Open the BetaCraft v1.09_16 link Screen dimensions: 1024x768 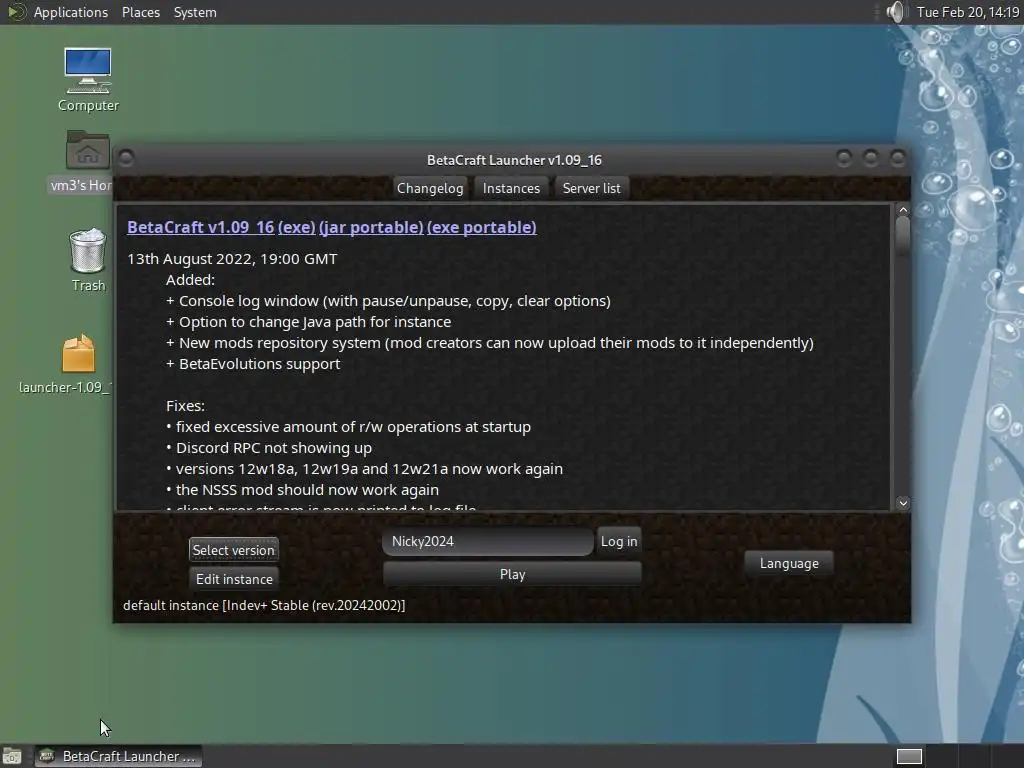[200, 227]
